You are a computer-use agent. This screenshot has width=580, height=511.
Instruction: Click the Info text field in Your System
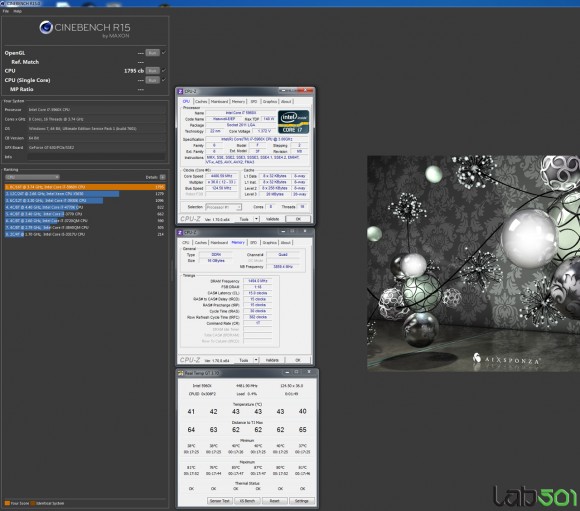coord(96,157)
